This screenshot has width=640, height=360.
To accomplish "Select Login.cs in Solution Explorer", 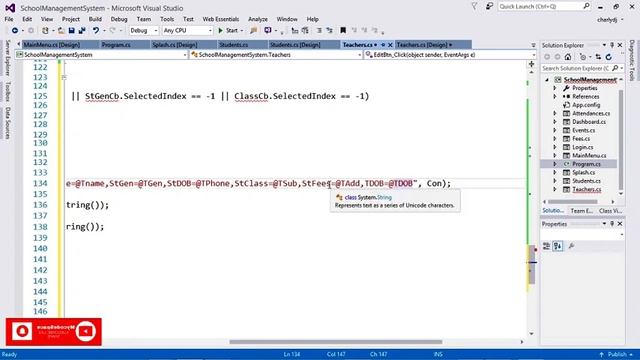I will coord(582,147).
